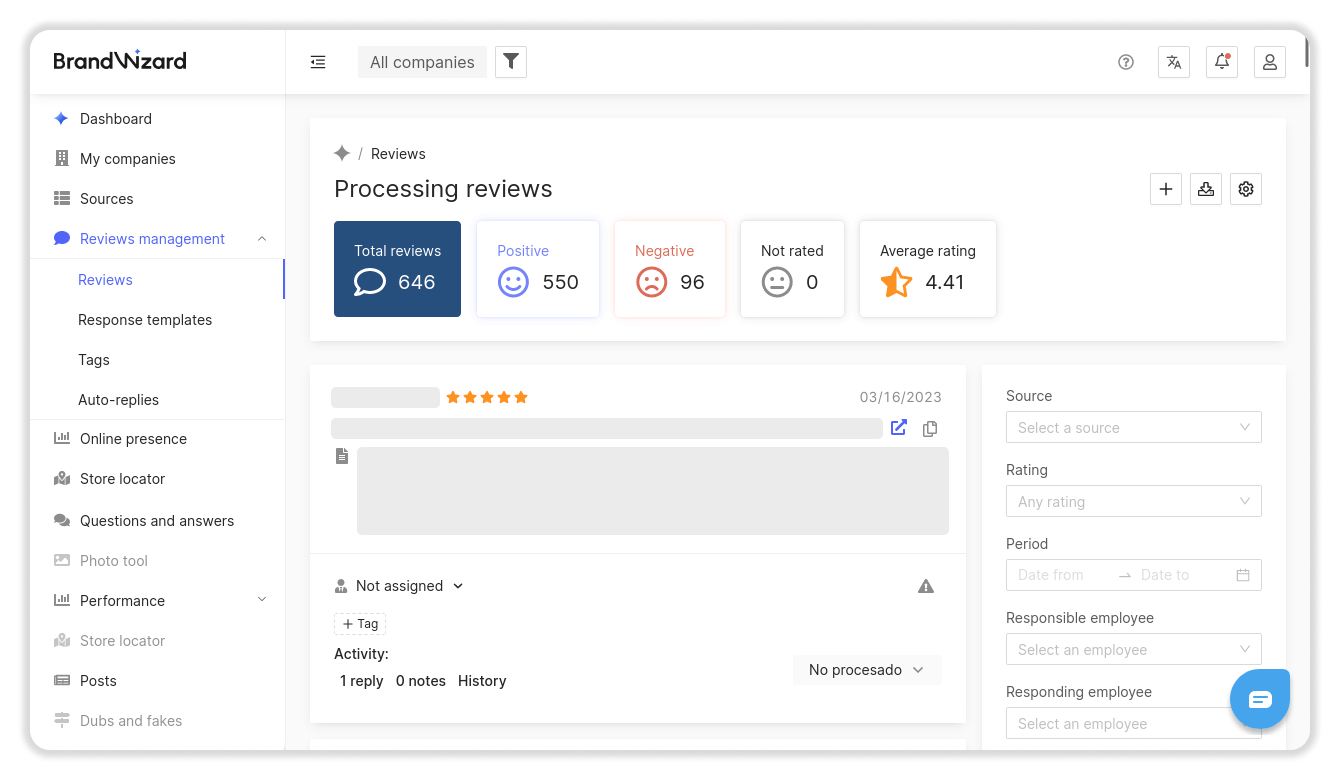Click the add review plus icon
Screen dimensions: 1340x780
click(x=1165, y=188)
